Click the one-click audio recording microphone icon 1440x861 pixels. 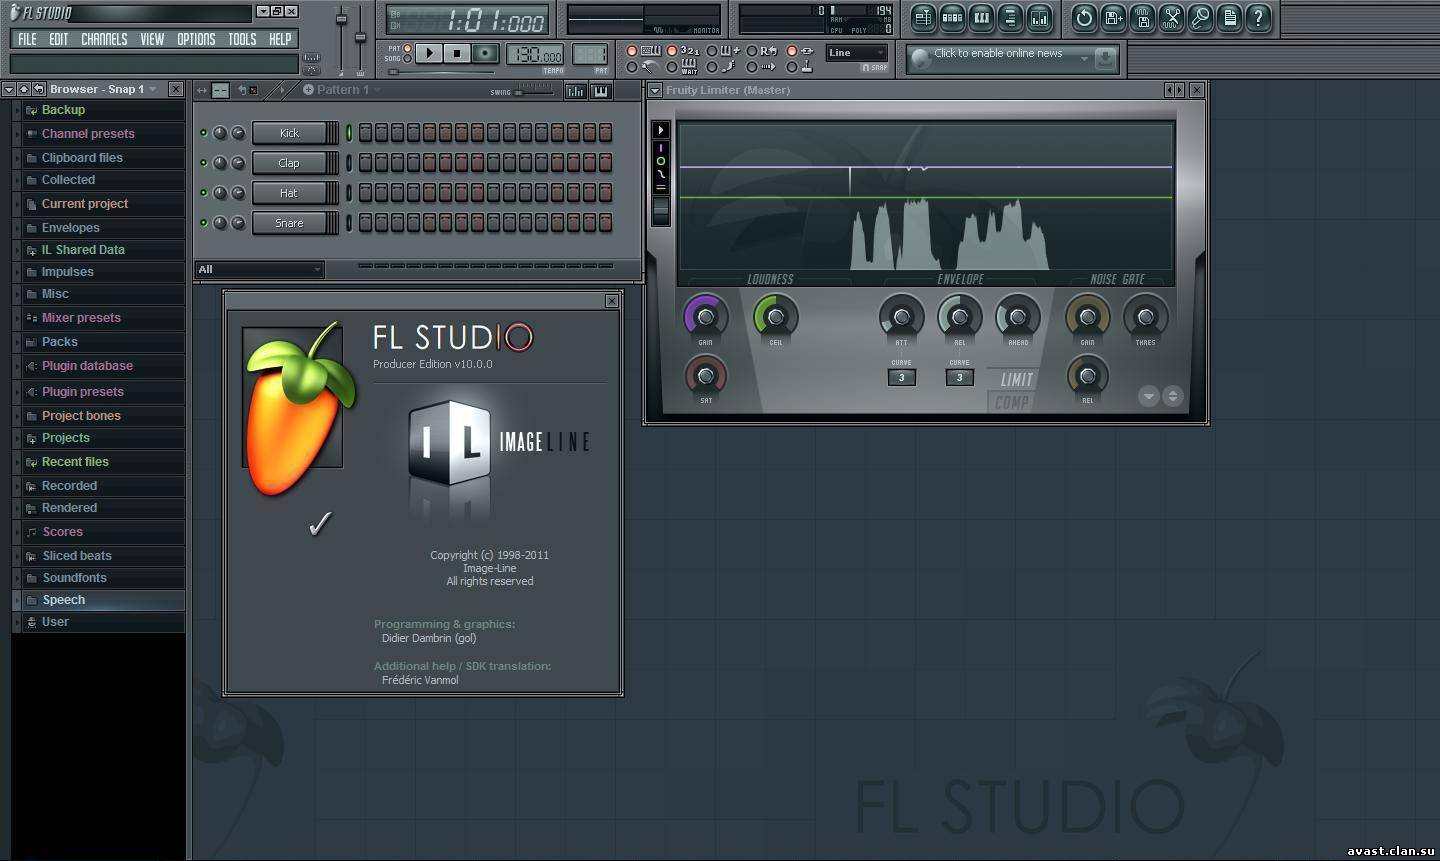(x=1200, y=17)
